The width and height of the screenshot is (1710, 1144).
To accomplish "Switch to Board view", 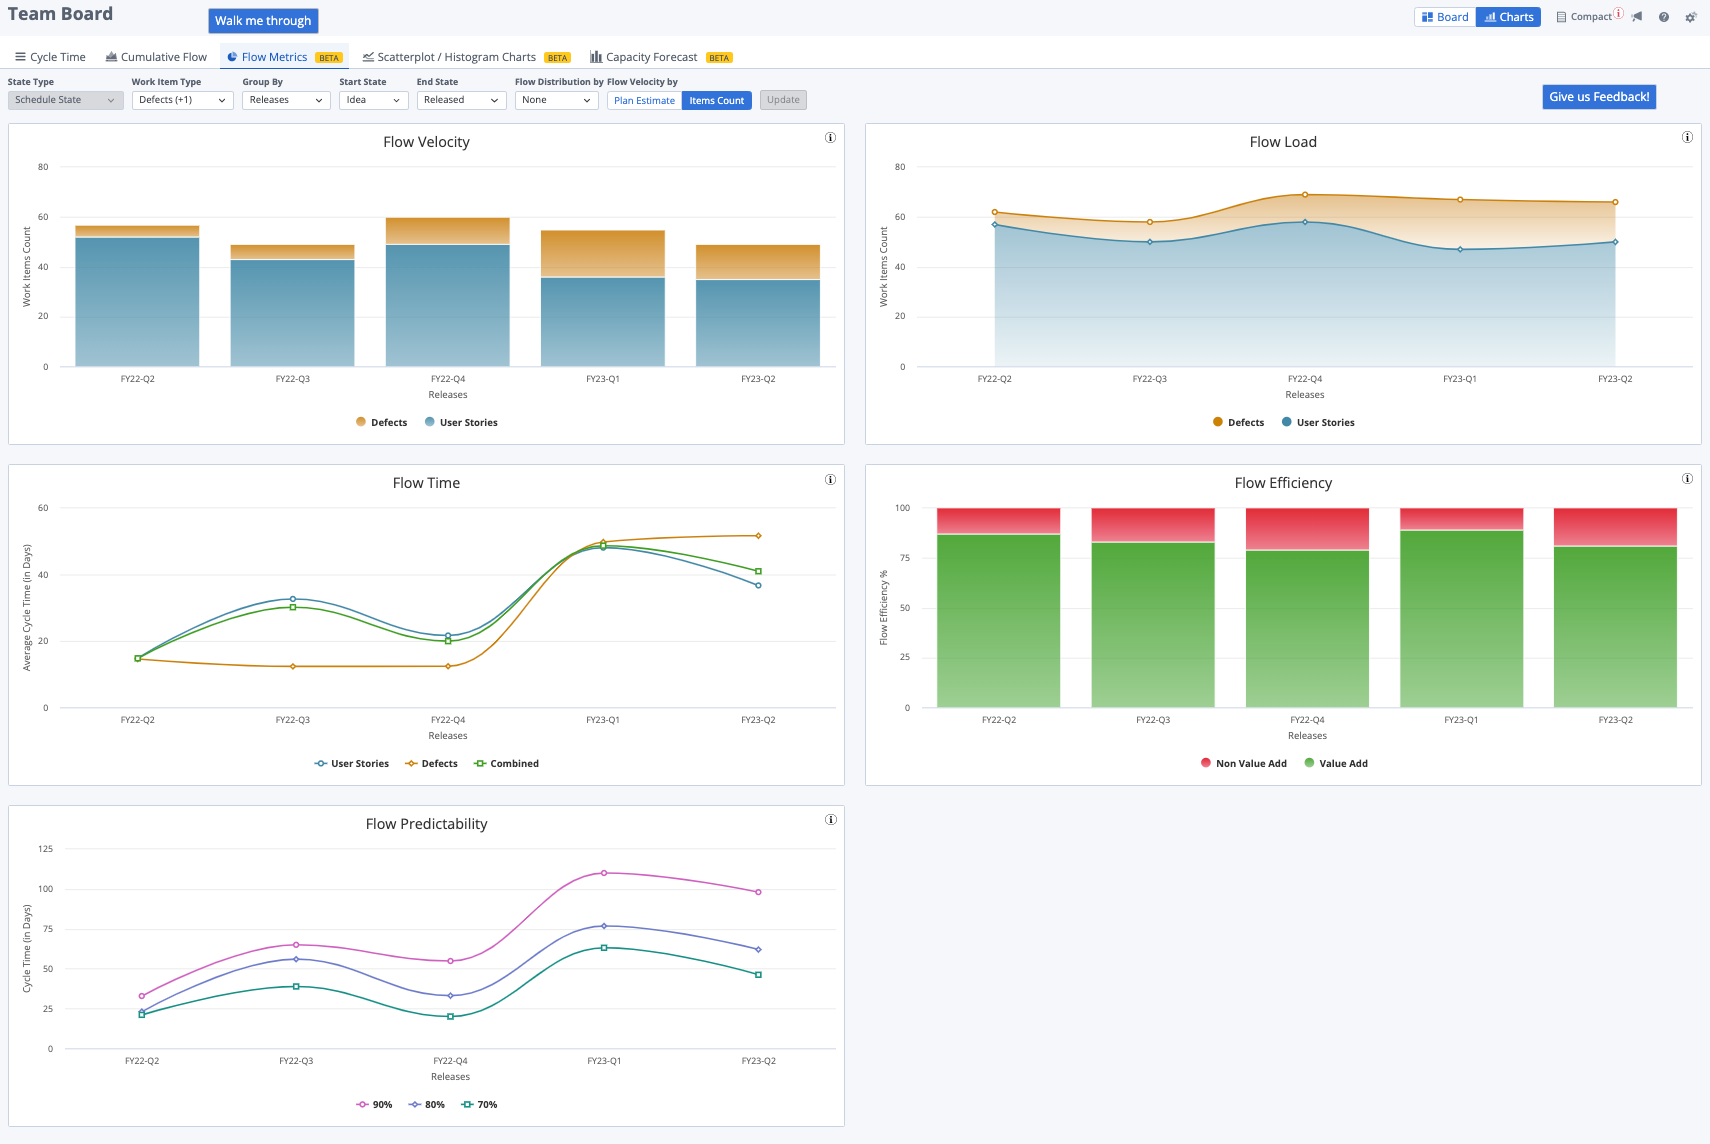I will [x=1444, y=16].
